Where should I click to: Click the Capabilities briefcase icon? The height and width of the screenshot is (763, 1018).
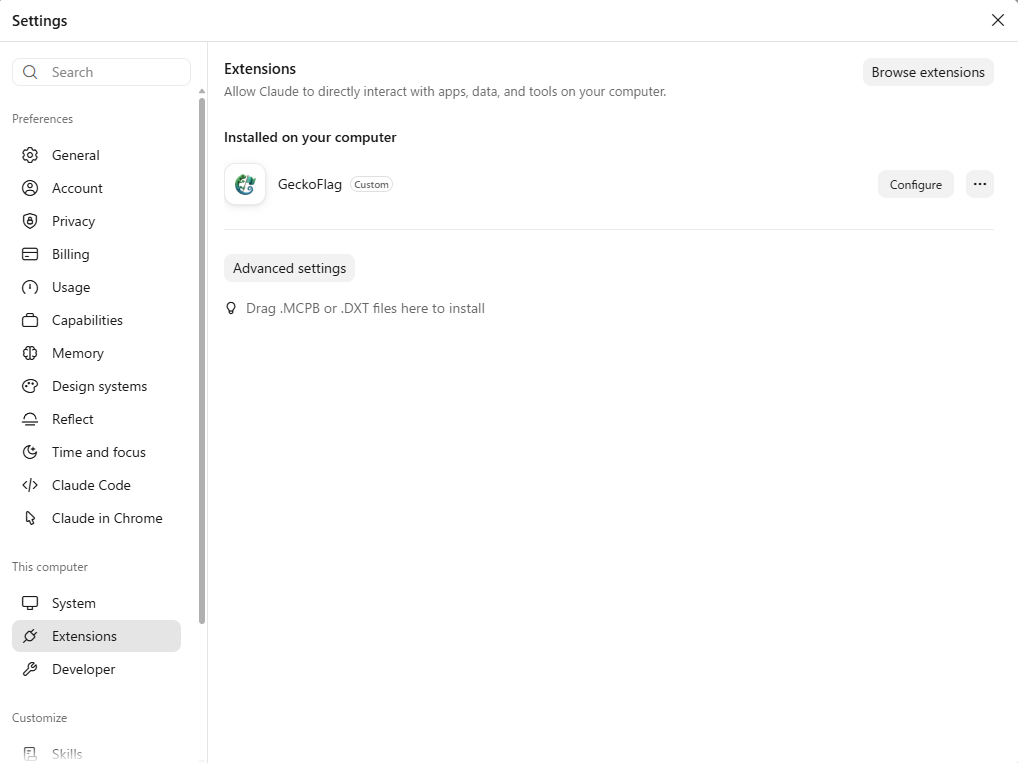click(30, 320)
